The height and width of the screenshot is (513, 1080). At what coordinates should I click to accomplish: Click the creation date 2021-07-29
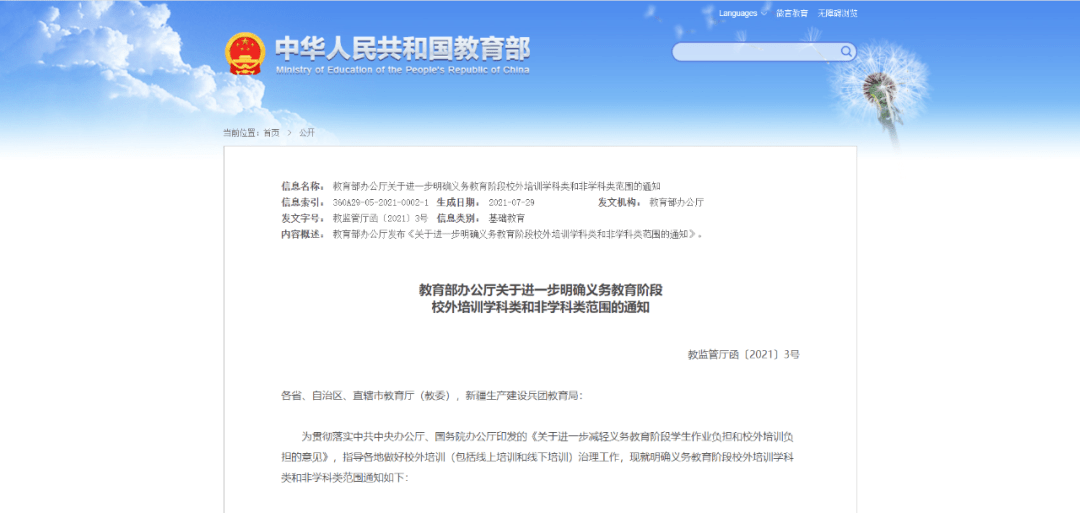pyautogui.click(x=511, y=202)
